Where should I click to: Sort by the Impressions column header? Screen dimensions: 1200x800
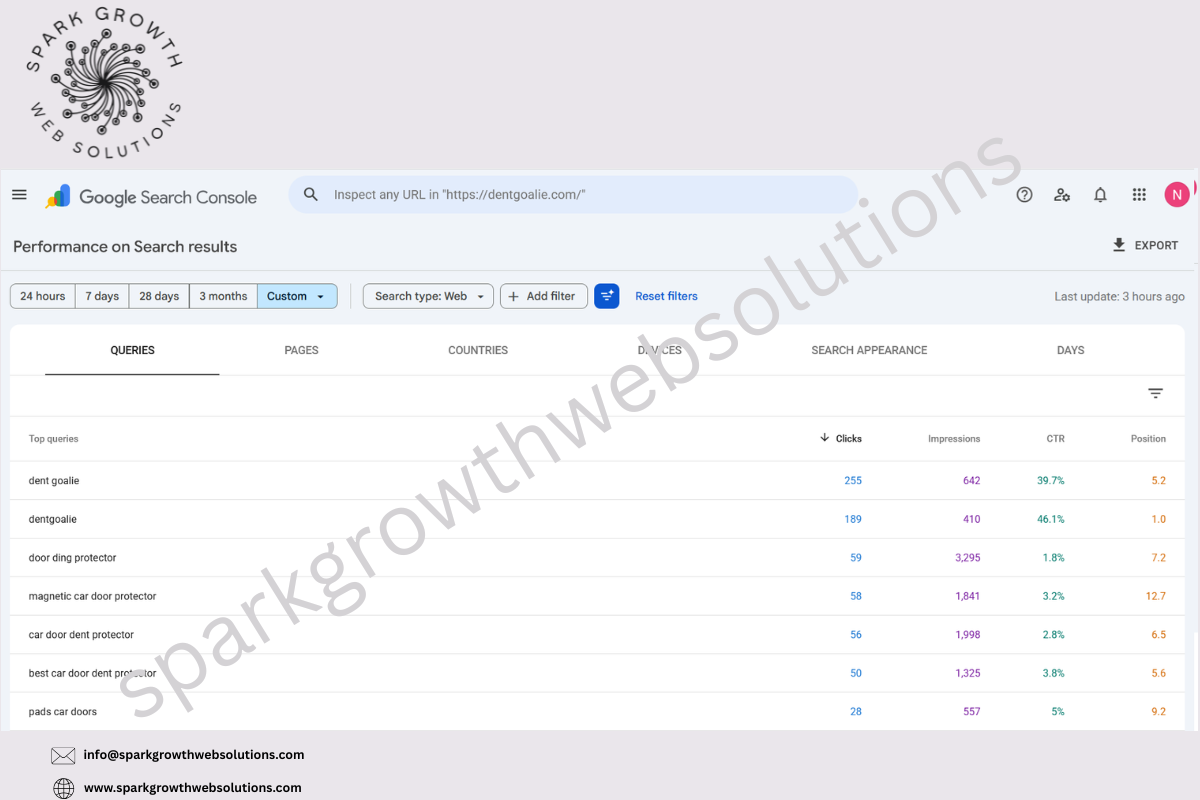coord(954,439)
